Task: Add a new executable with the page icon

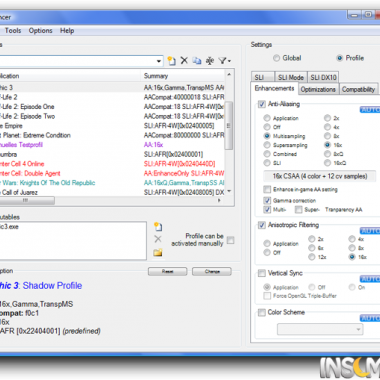Action: tap(158, 227)
